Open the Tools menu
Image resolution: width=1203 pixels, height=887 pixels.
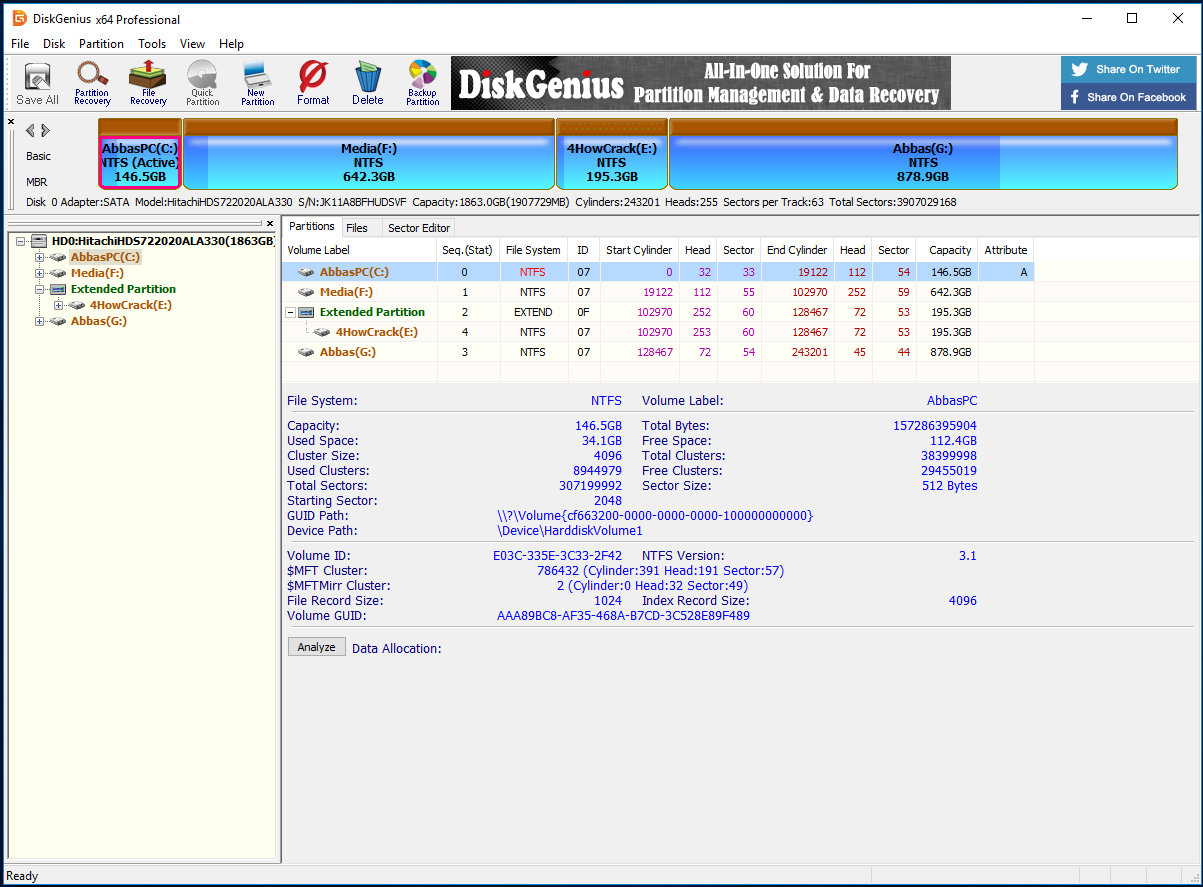pyautogui.click(x=152, y=44)
